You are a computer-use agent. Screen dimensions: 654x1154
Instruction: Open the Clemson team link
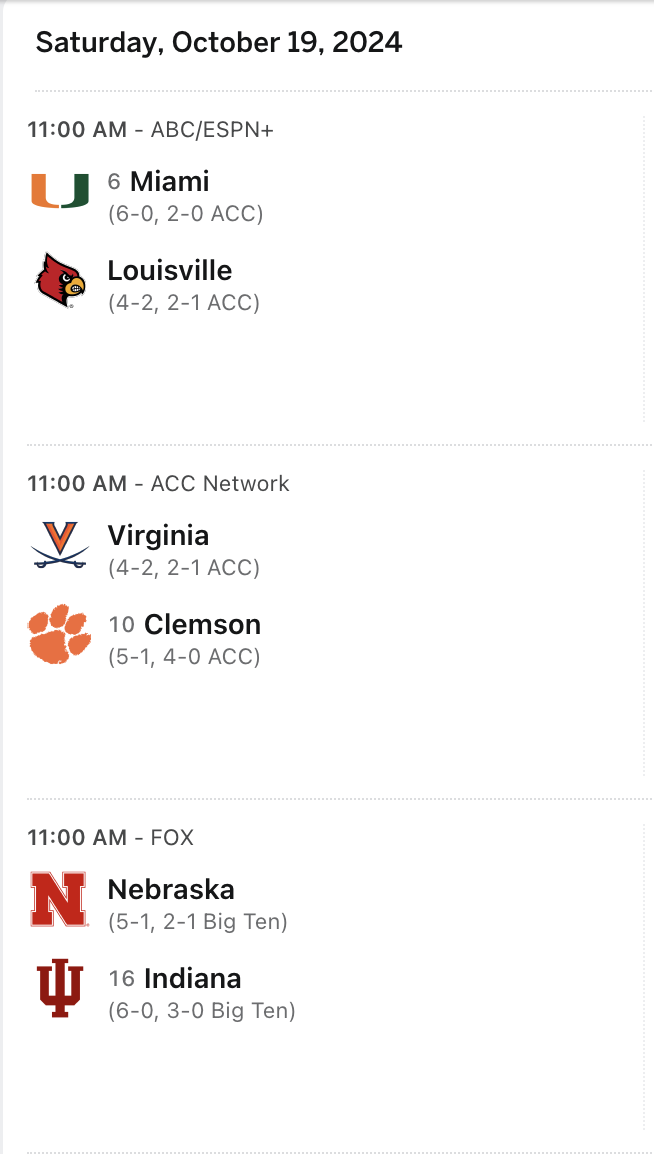click(x=202, y=624)
